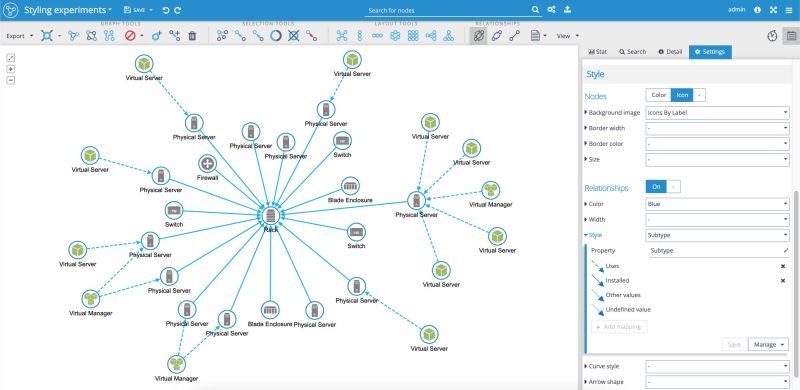800x390 pixels.
Task: Switch to the Stat tab
Action: tap(597, 52)
